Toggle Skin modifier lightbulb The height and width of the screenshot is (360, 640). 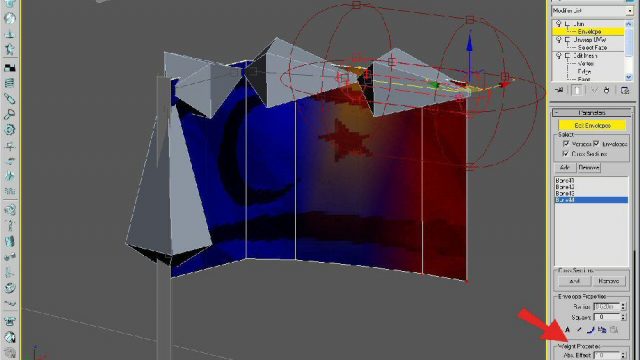pos(558,24)
